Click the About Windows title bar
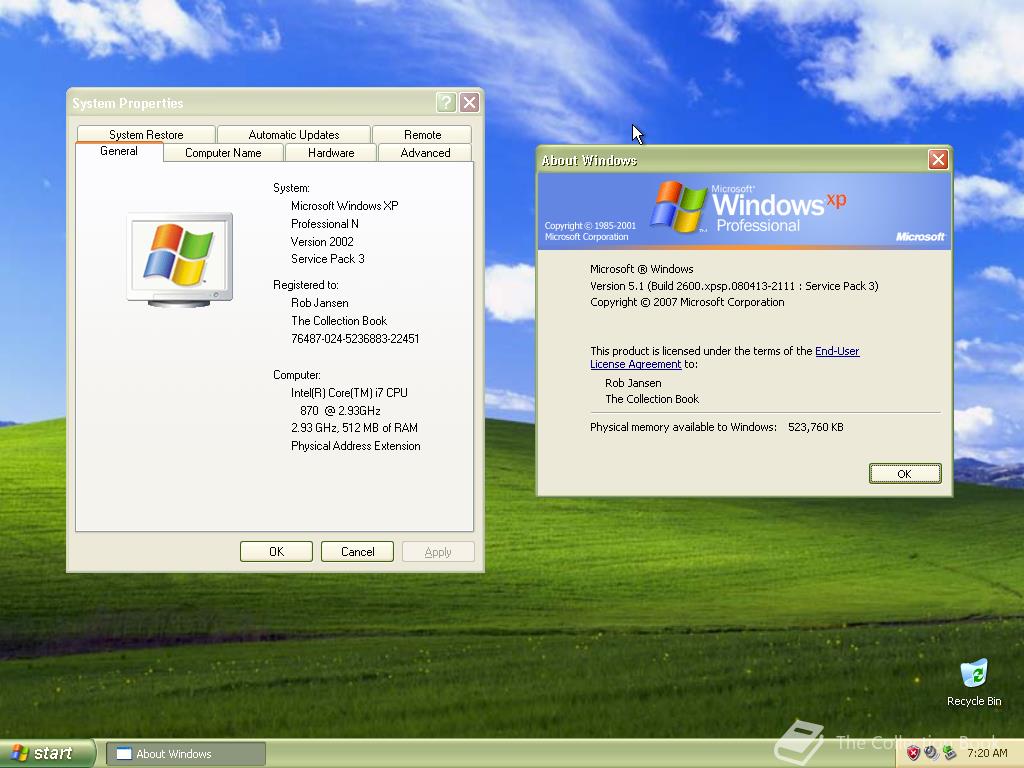This screenshot has height=768, width=1024. [731, 160]
